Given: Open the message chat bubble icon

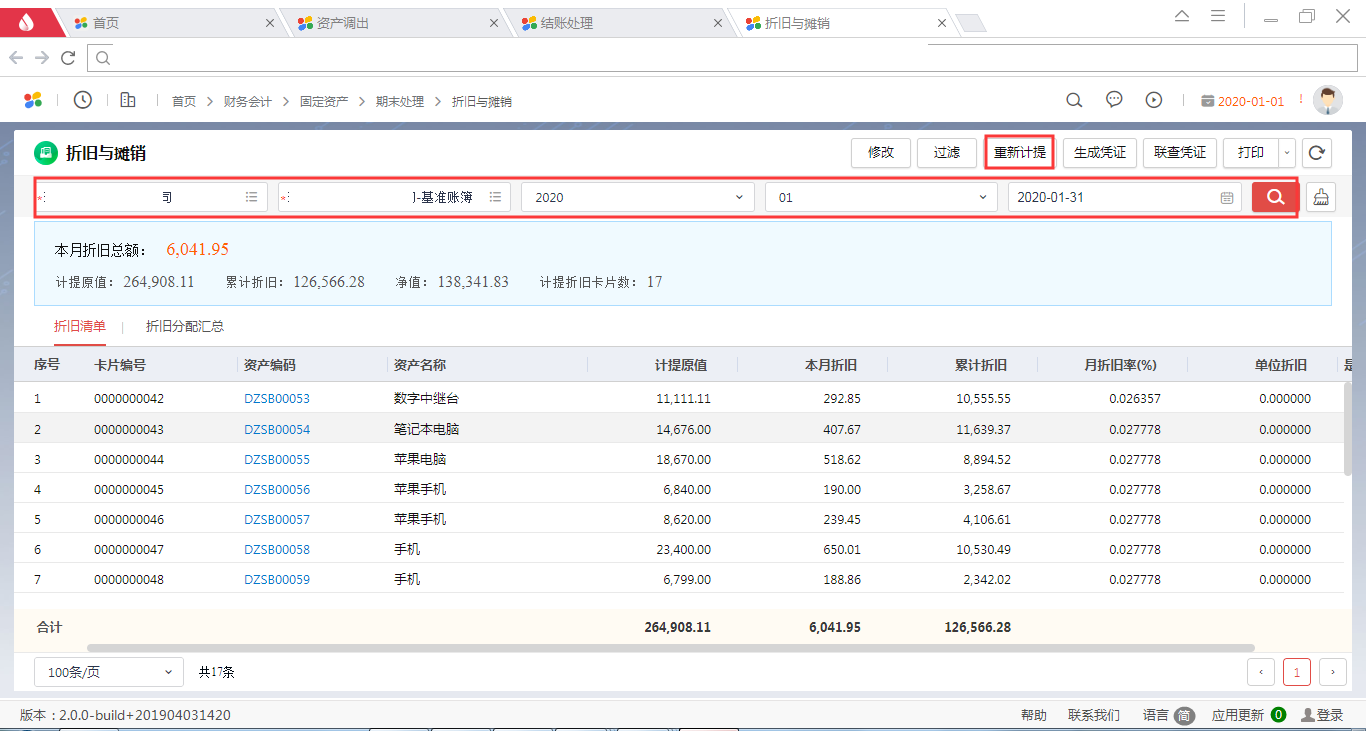Looking at the screenshot, I should (x=1114, y=100).
